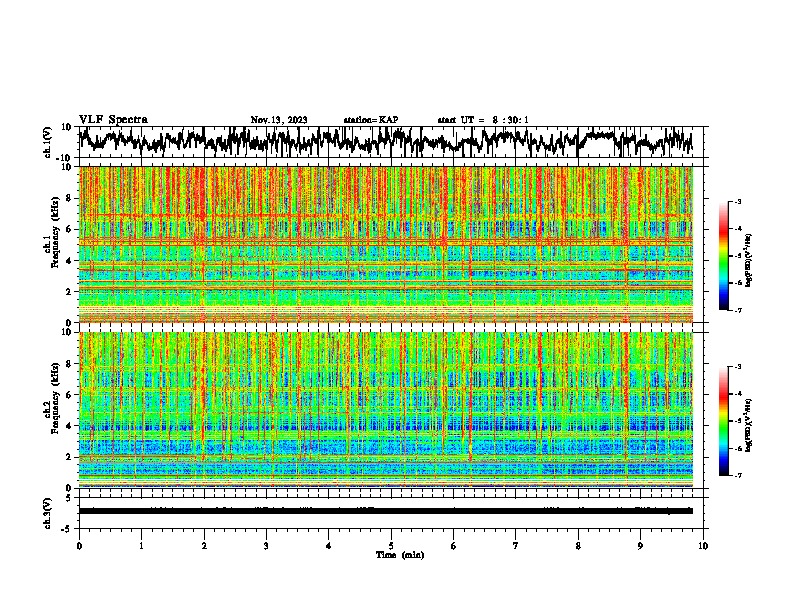Click the ch.1 spectrogram color scale bar
Viewport: 792px width, 612px height.
(724, 256)
